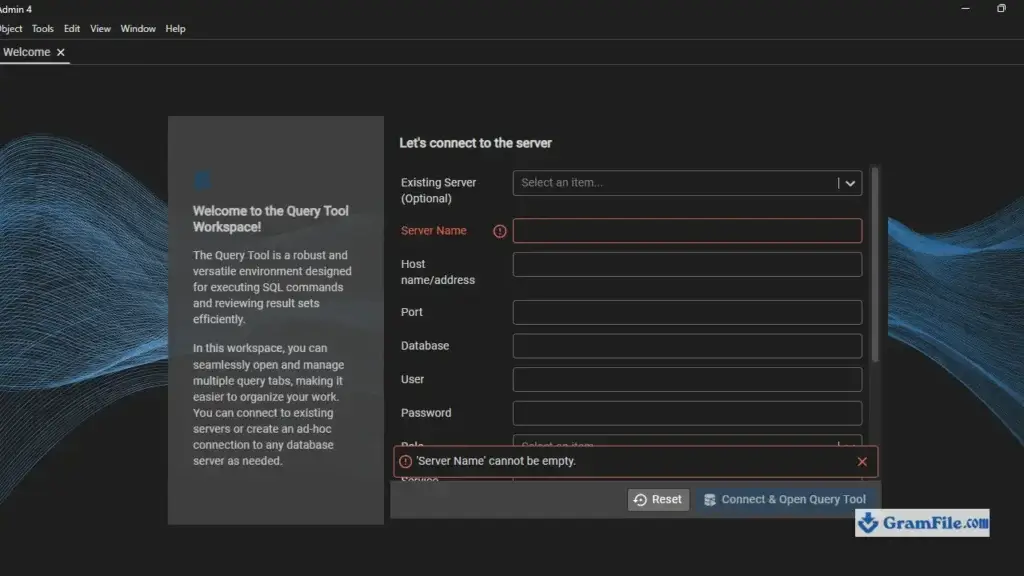Image resolution: width=1024 pixels, height=576 pixels.
Task: Click the User input field
Action: [x=687, y=379]
